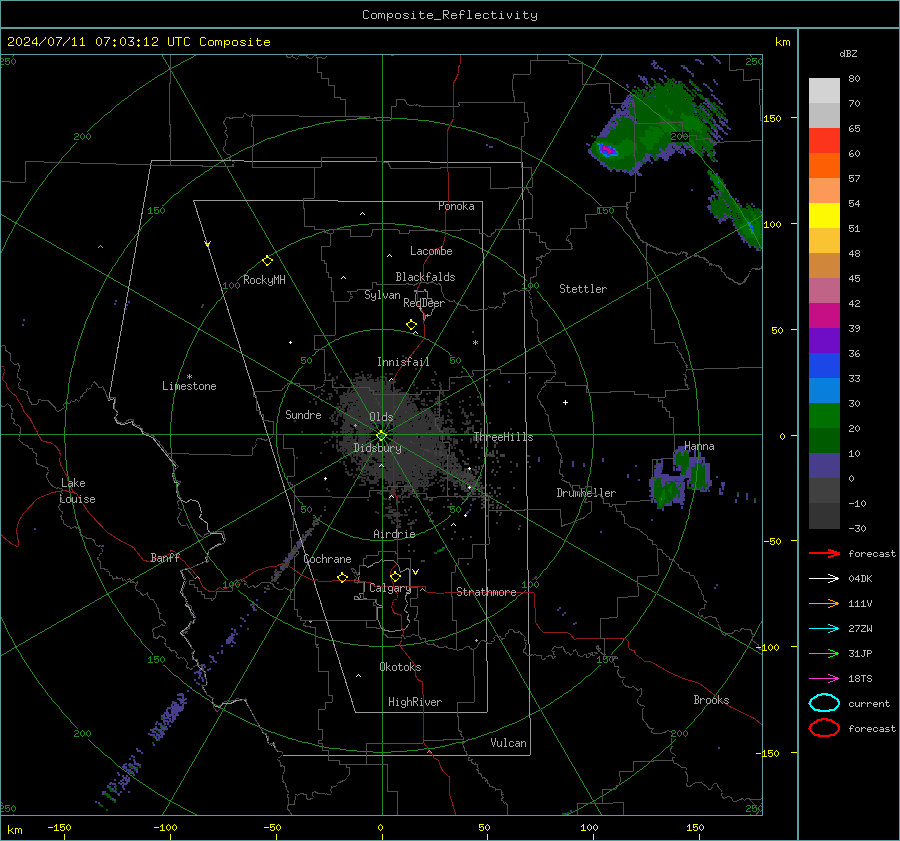This screenshot has width=900, height=841.
Task: Click the Stettler label
Action: pyautogui.click(x=583, y=289)
